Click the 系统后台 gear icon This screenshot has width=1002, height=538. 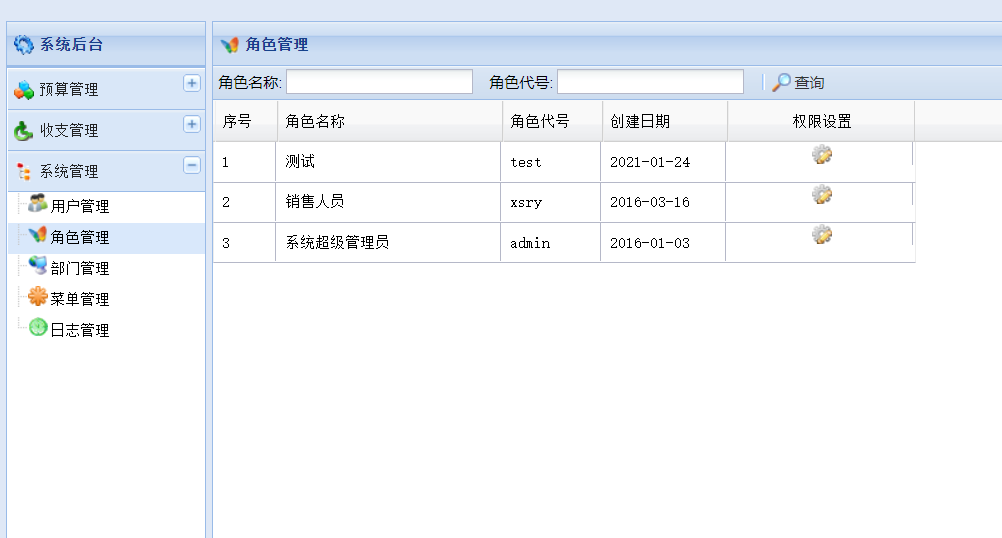click(x=24, y=44)
